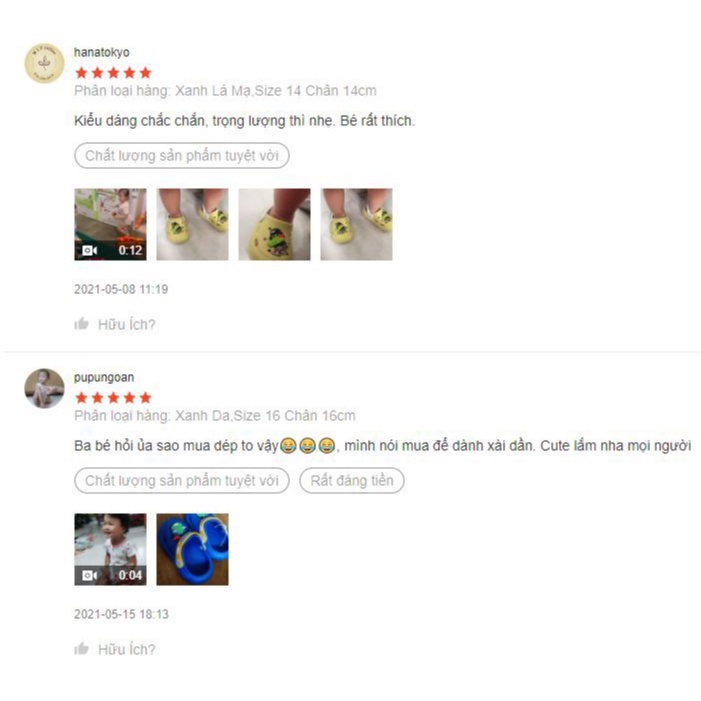Click pupungoan's round profile avatar
Viewport: 701px width, 701px height.
[x=44, y=389]
